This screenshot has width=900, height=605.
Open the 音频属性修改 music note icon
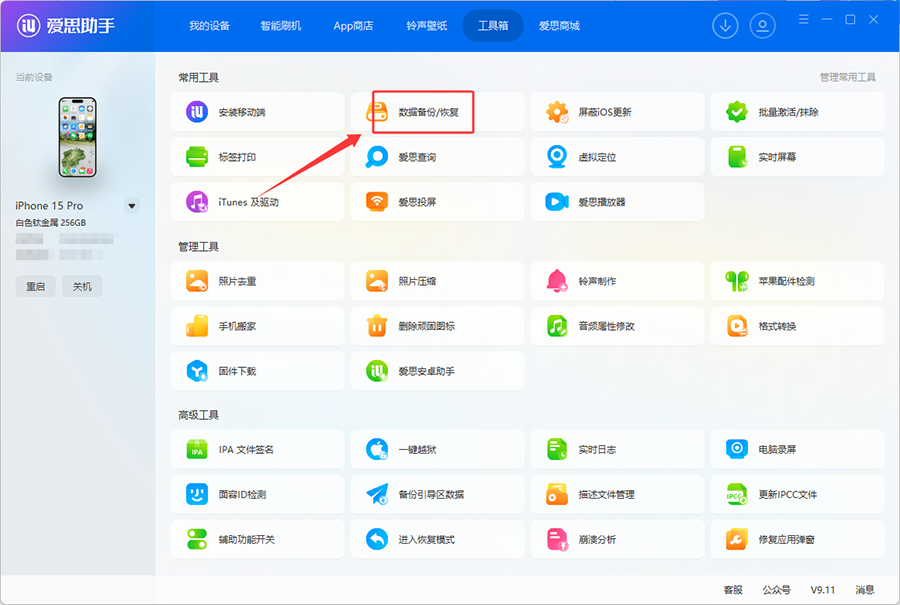coord(557,325)
